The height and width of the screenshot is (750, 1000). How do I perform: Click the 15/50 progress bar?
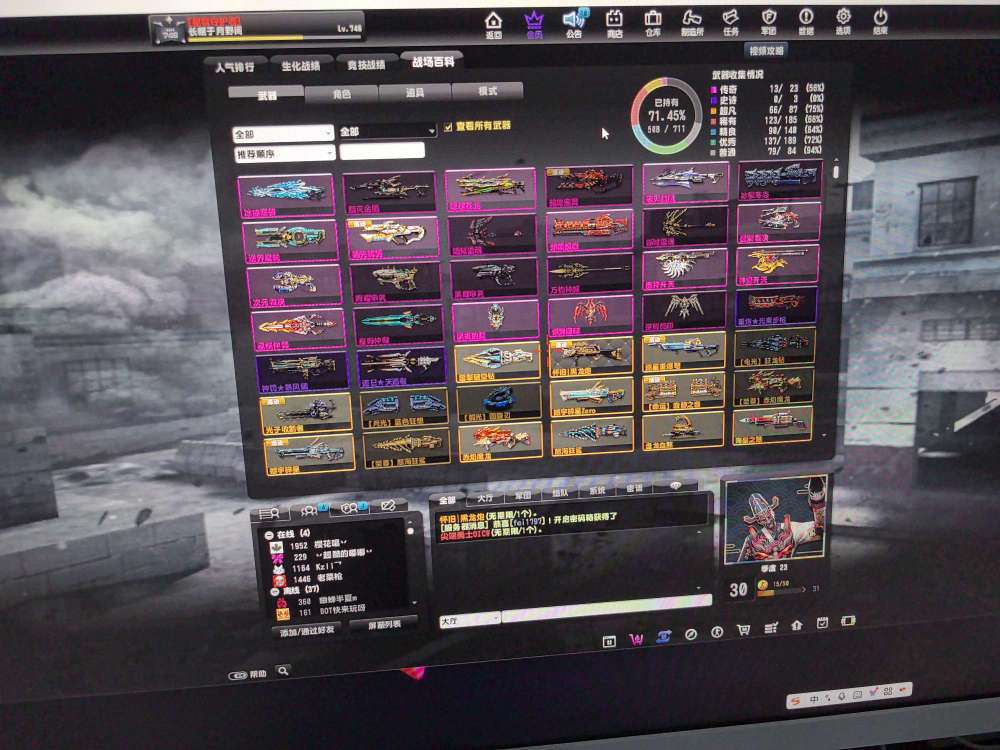pos(781,591)
